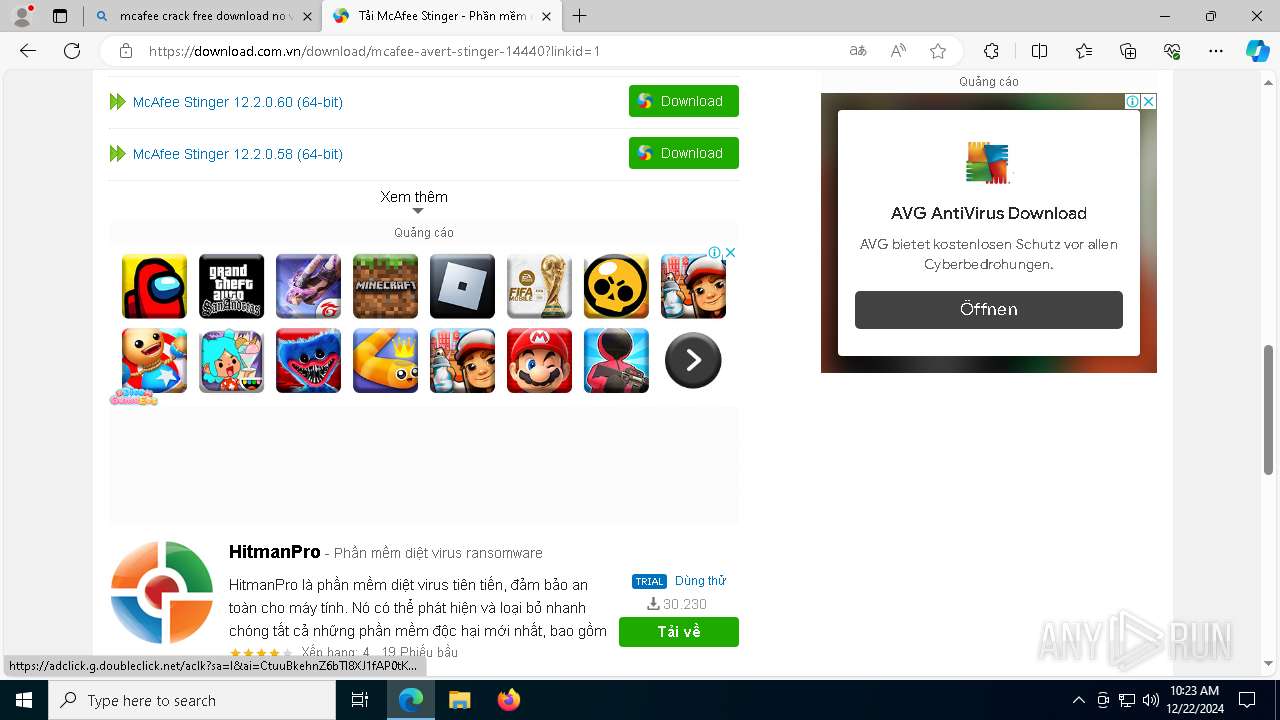1280x720 pixels.
Task: Click the Öffnen button in AVG ad
Action: tap(989, 310)
